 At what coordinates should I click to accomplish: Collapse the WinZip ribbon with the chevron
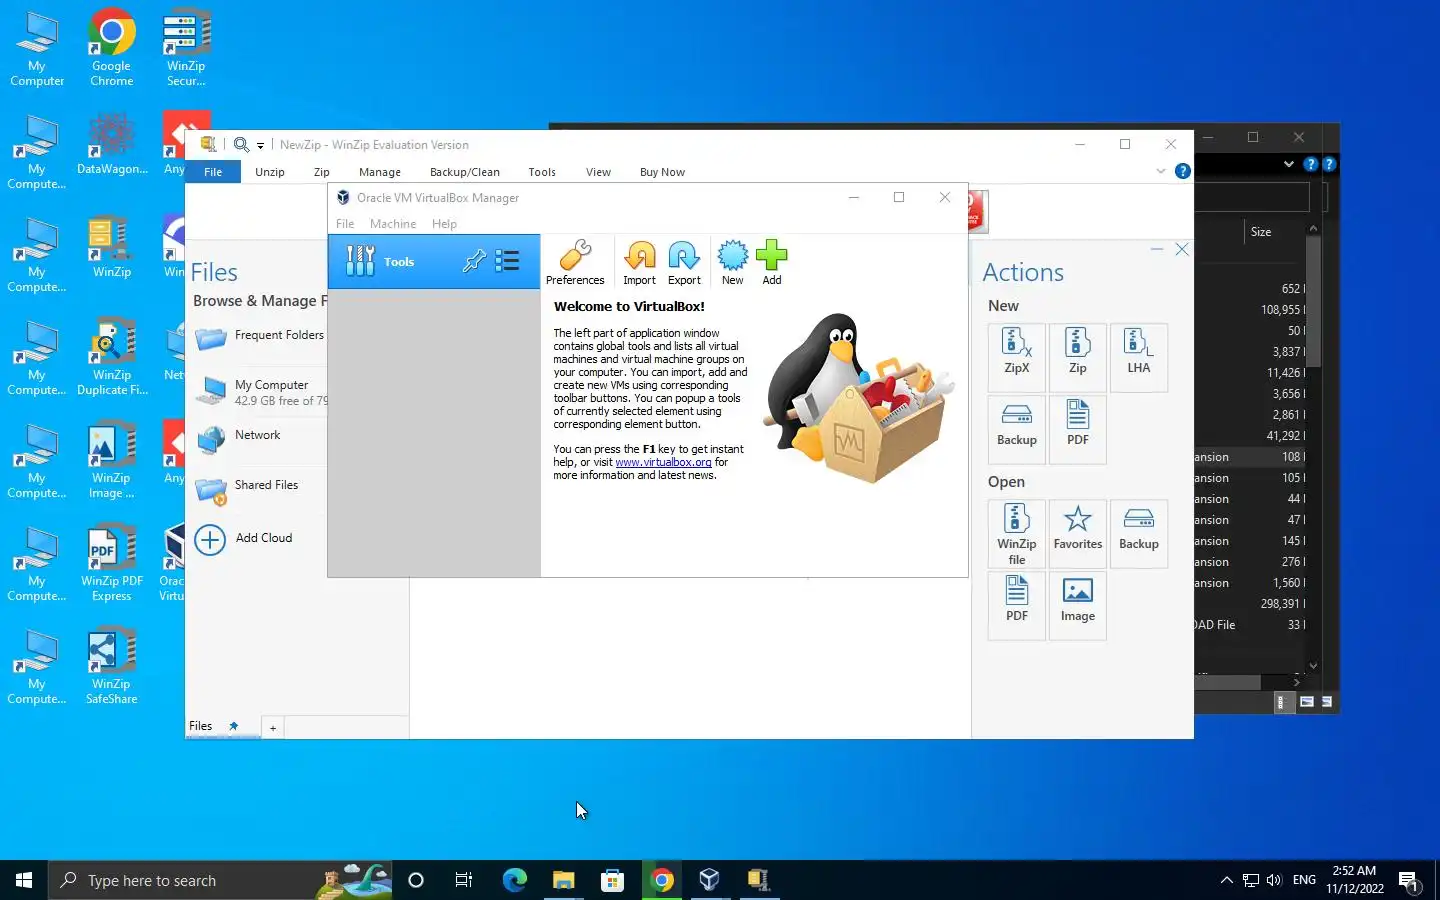[1160, 171]
